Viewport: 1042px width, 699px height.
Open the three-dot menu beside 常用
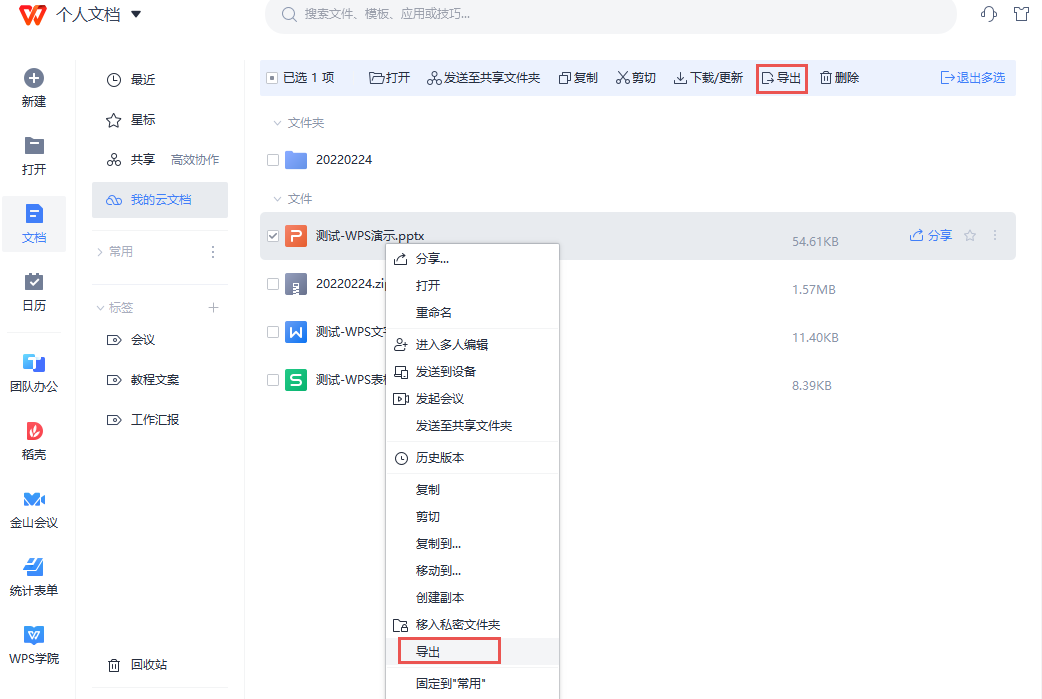pos(213,252)
